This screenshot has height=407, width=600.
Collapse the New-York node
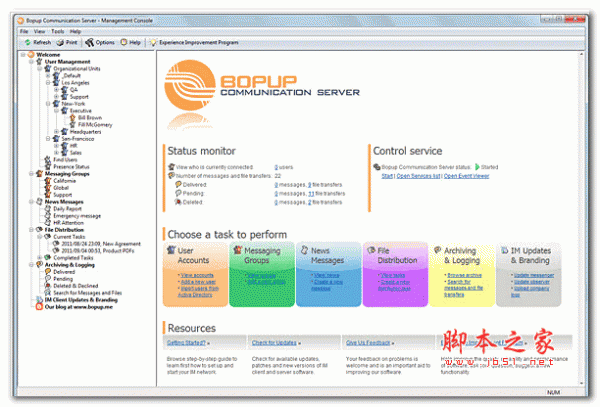point(48,104)
